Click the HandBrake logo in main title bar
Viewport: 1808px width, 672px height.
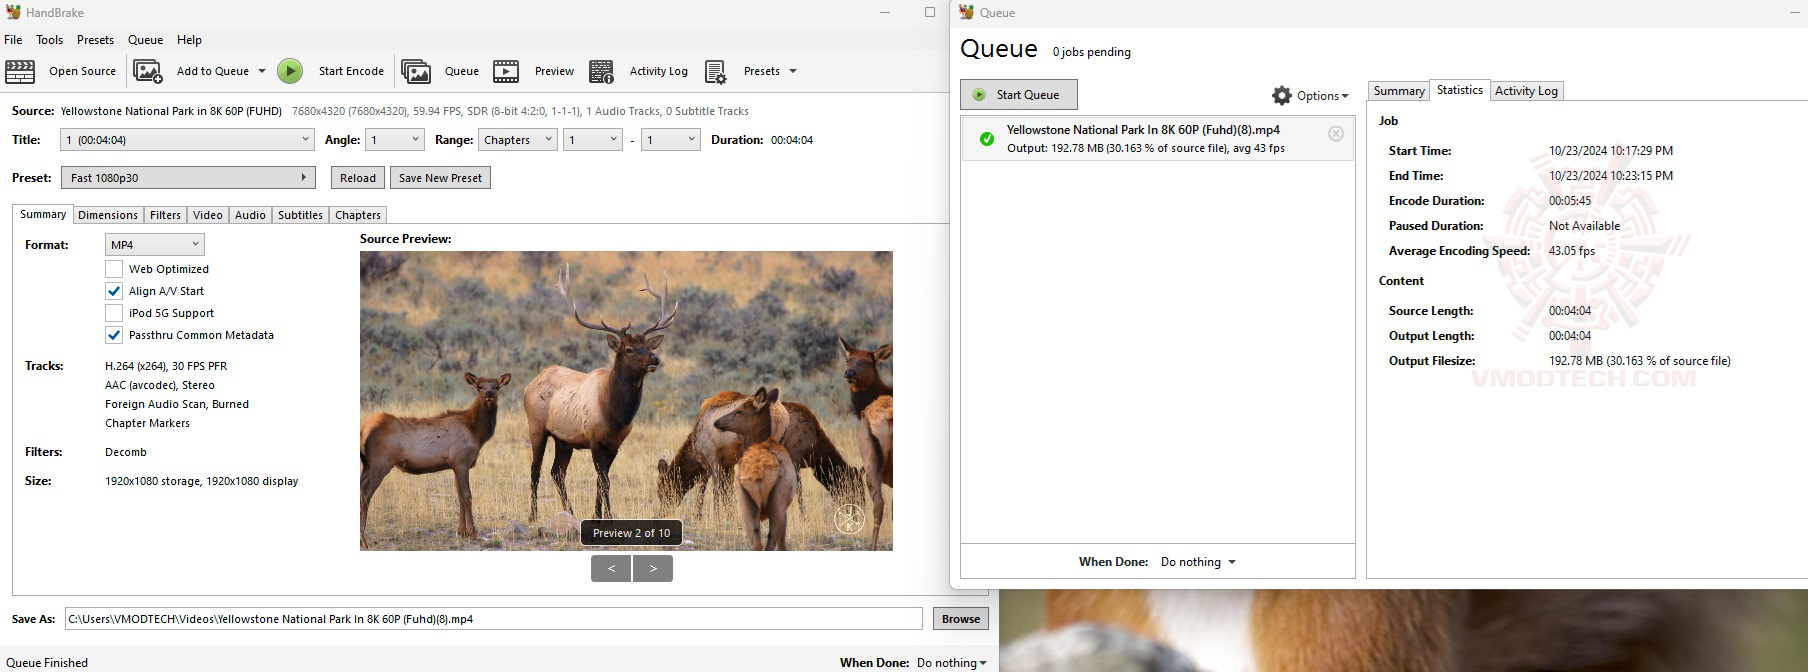pyautogui.click(x=13, y=12)
